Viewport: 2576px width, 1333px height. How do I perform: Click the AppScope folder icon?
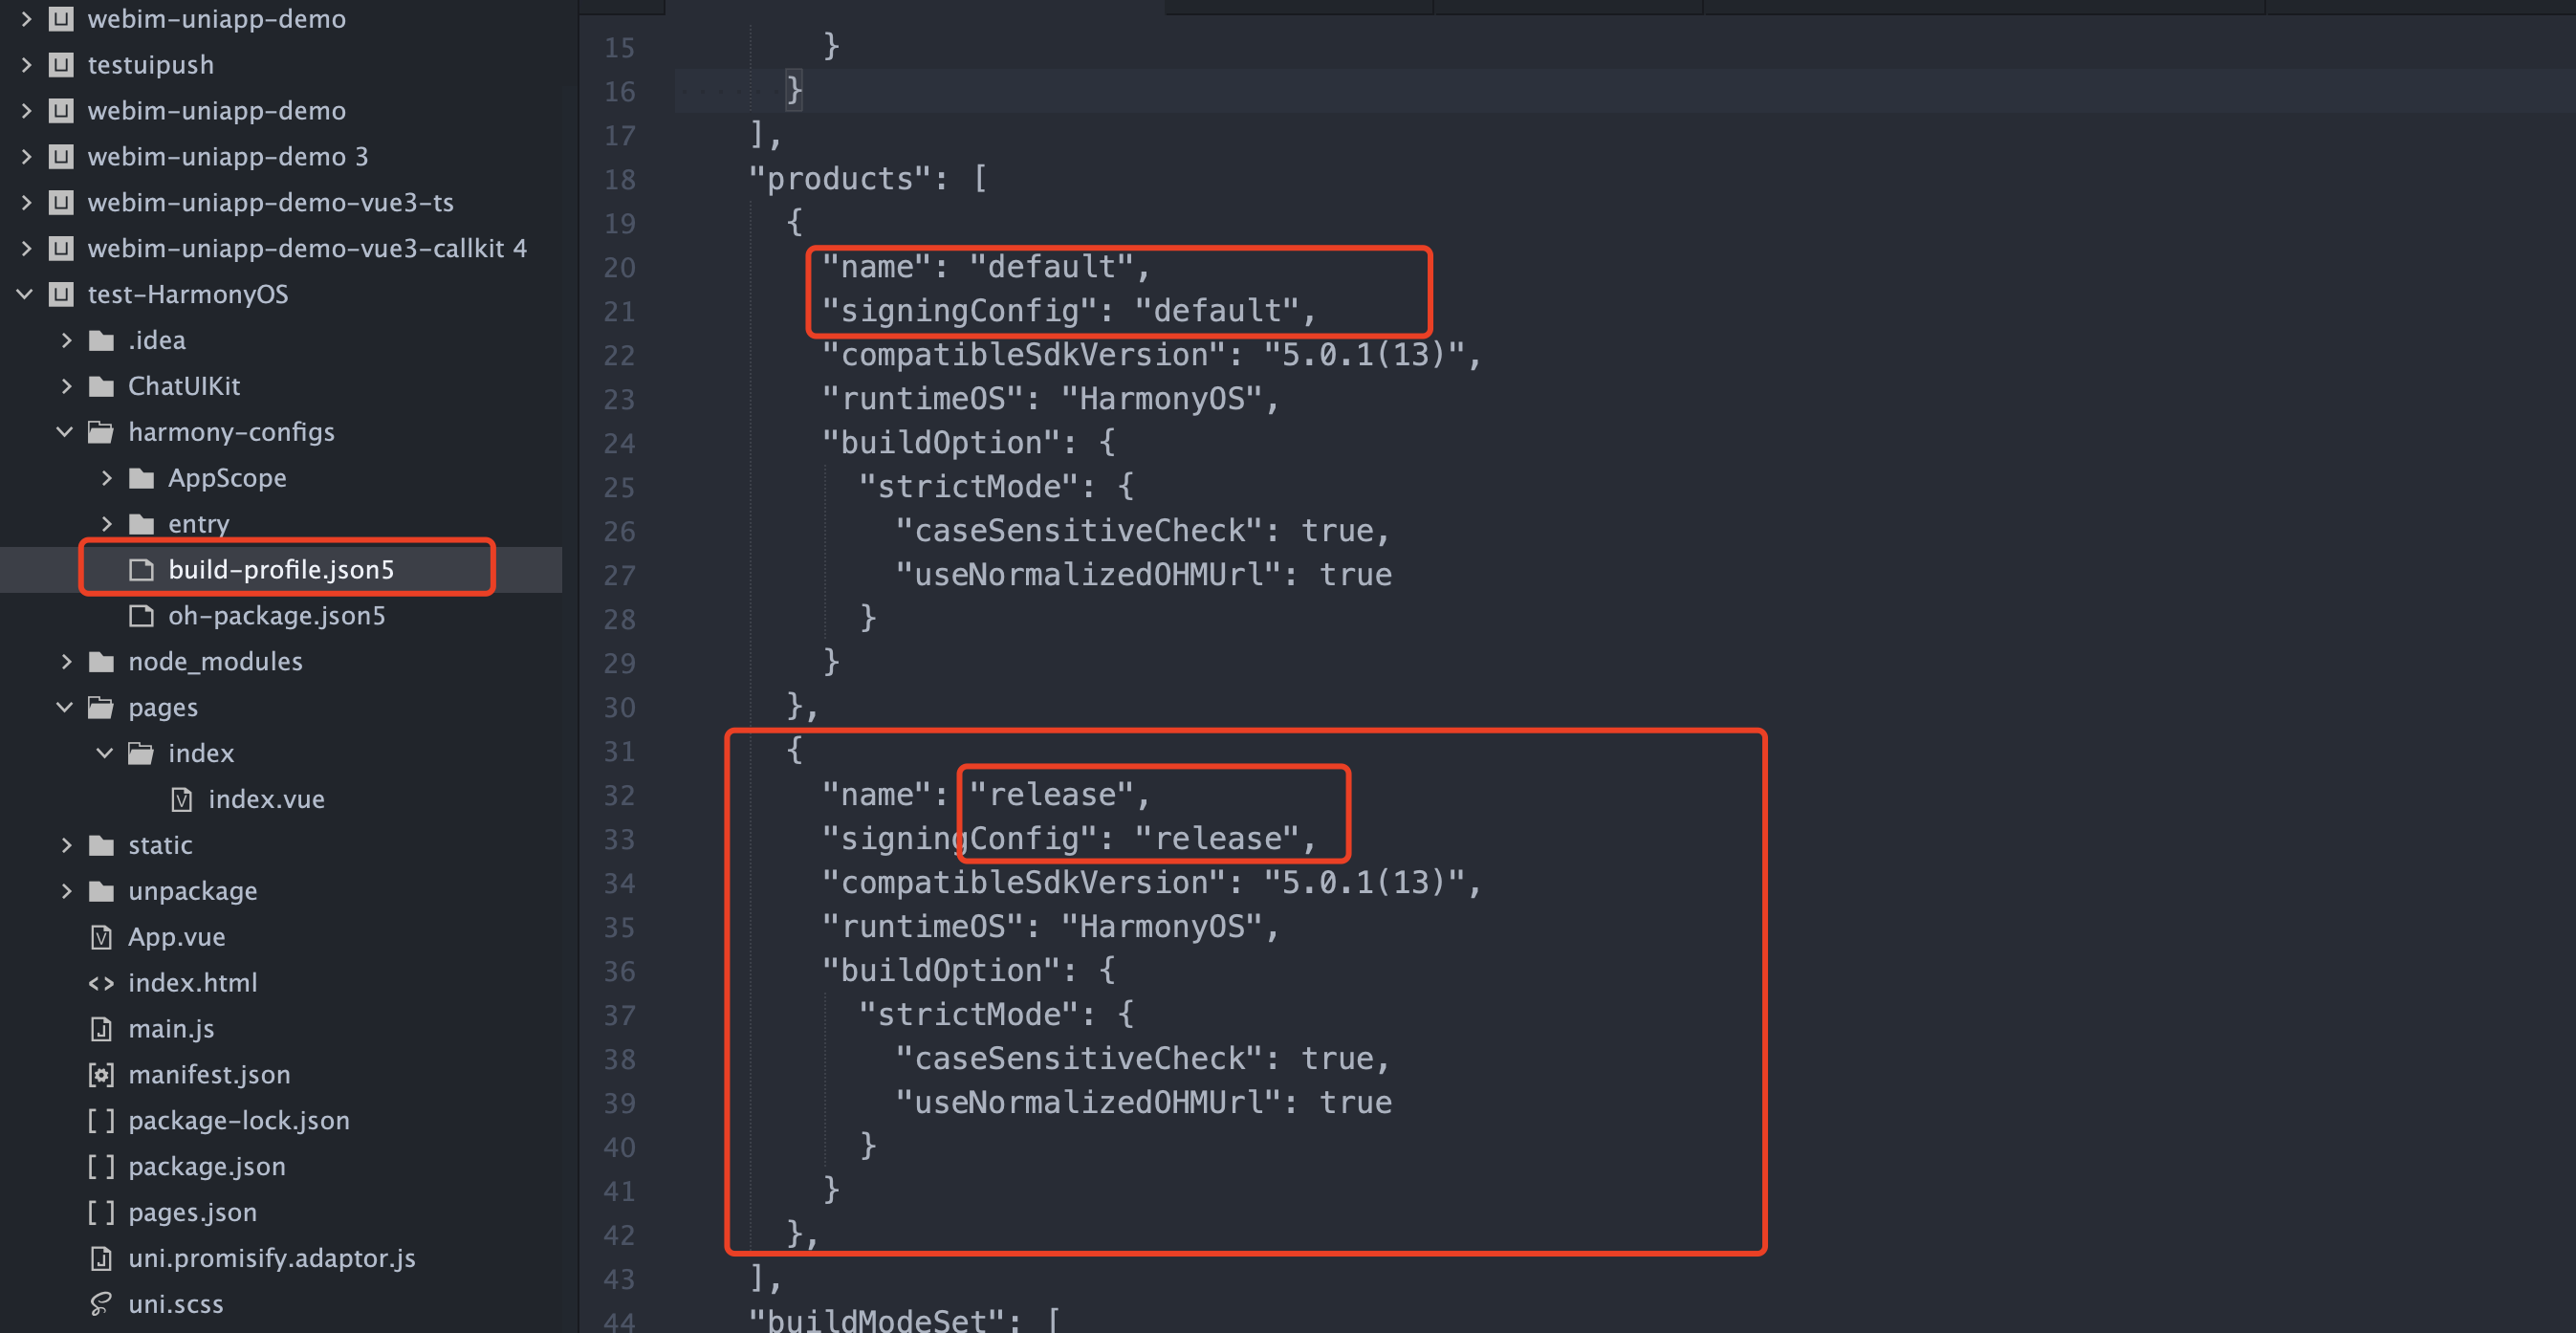click(x=141, y=478)
